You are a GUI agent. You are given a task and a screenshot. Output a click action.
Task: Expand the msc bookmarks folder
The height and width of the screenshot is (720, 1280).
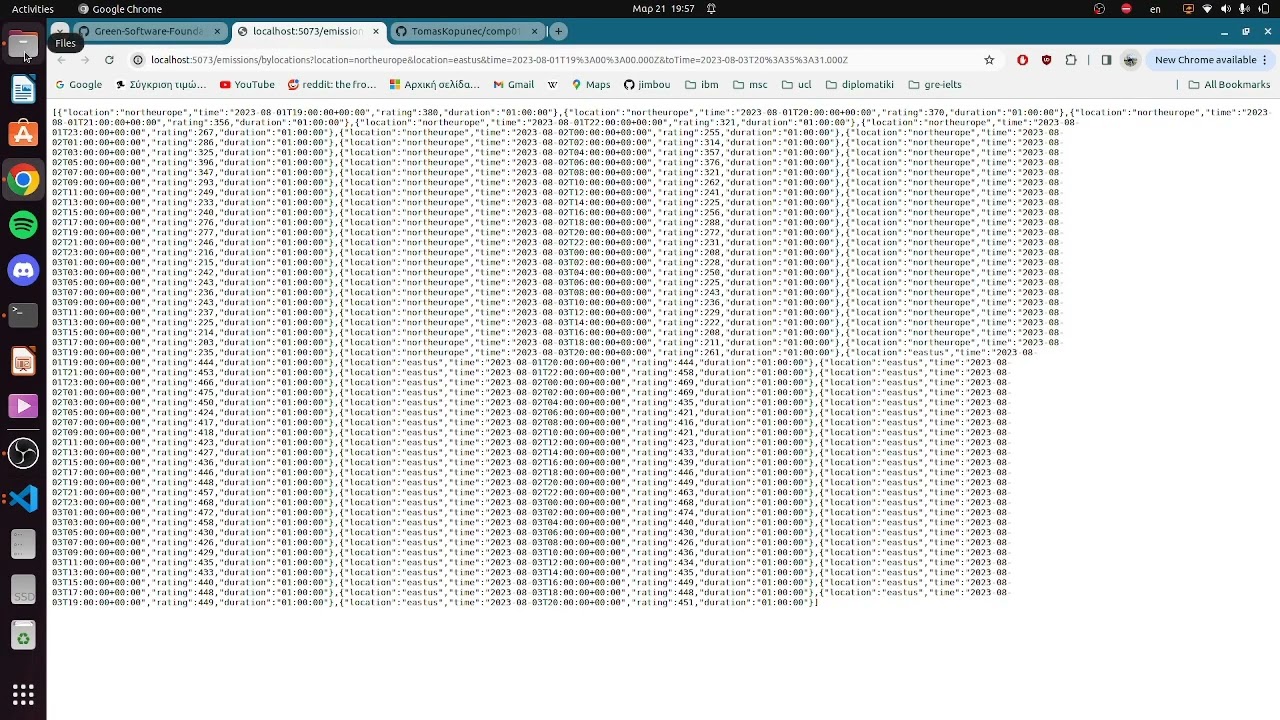[x=750, y=85]
